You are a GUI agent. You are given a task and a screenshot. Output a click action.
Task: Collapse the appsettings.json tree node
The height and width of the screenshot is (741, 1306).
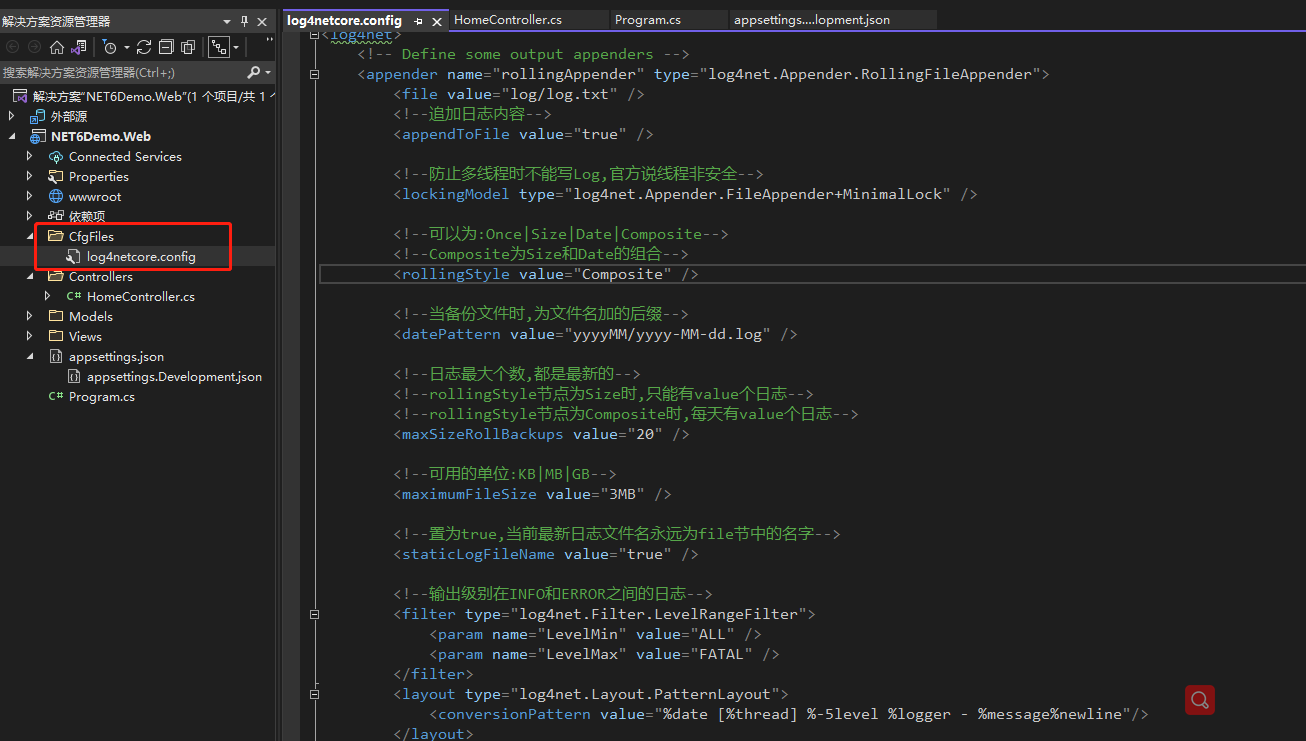point(29,356)
